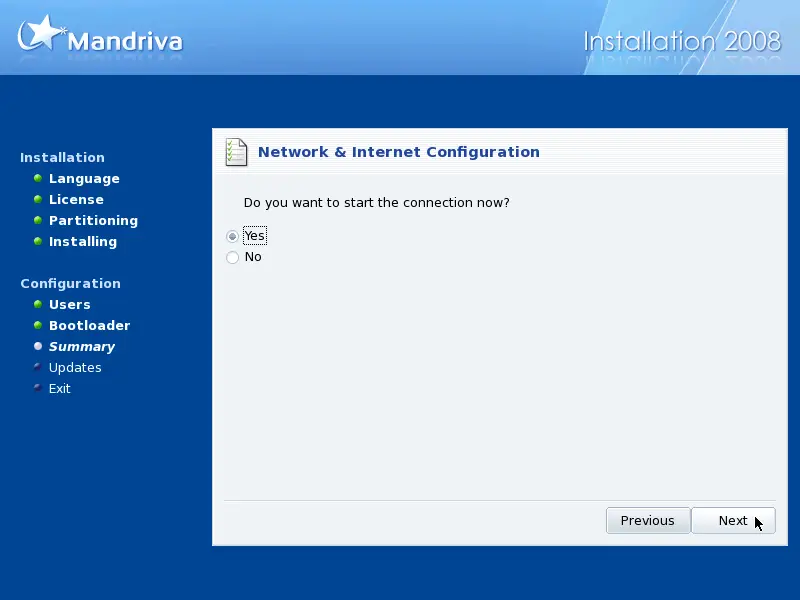Click the Bootloader step label
This screenshot has height=600, width=800.
[89, 326]
